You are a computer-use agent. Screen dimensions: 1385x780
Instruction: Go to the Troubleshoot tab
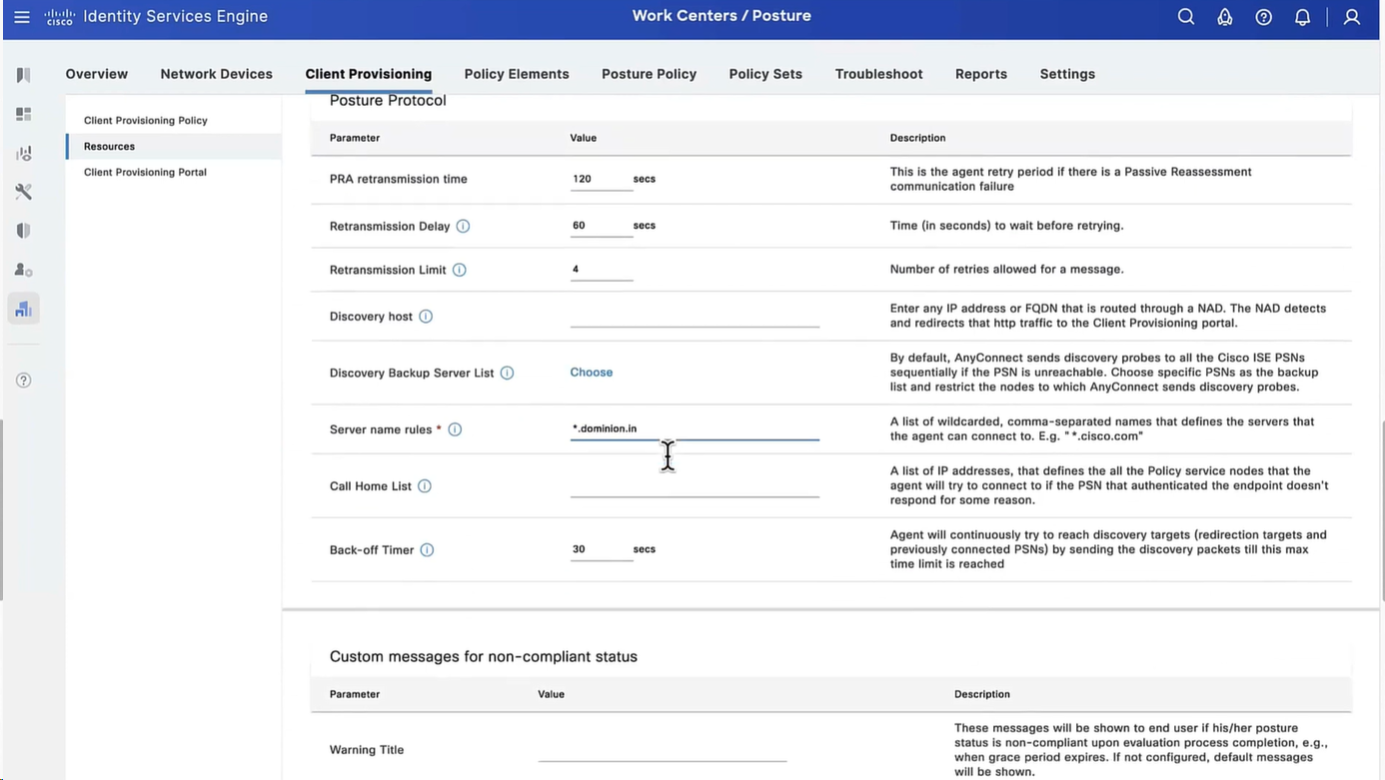tap(878, 74)
